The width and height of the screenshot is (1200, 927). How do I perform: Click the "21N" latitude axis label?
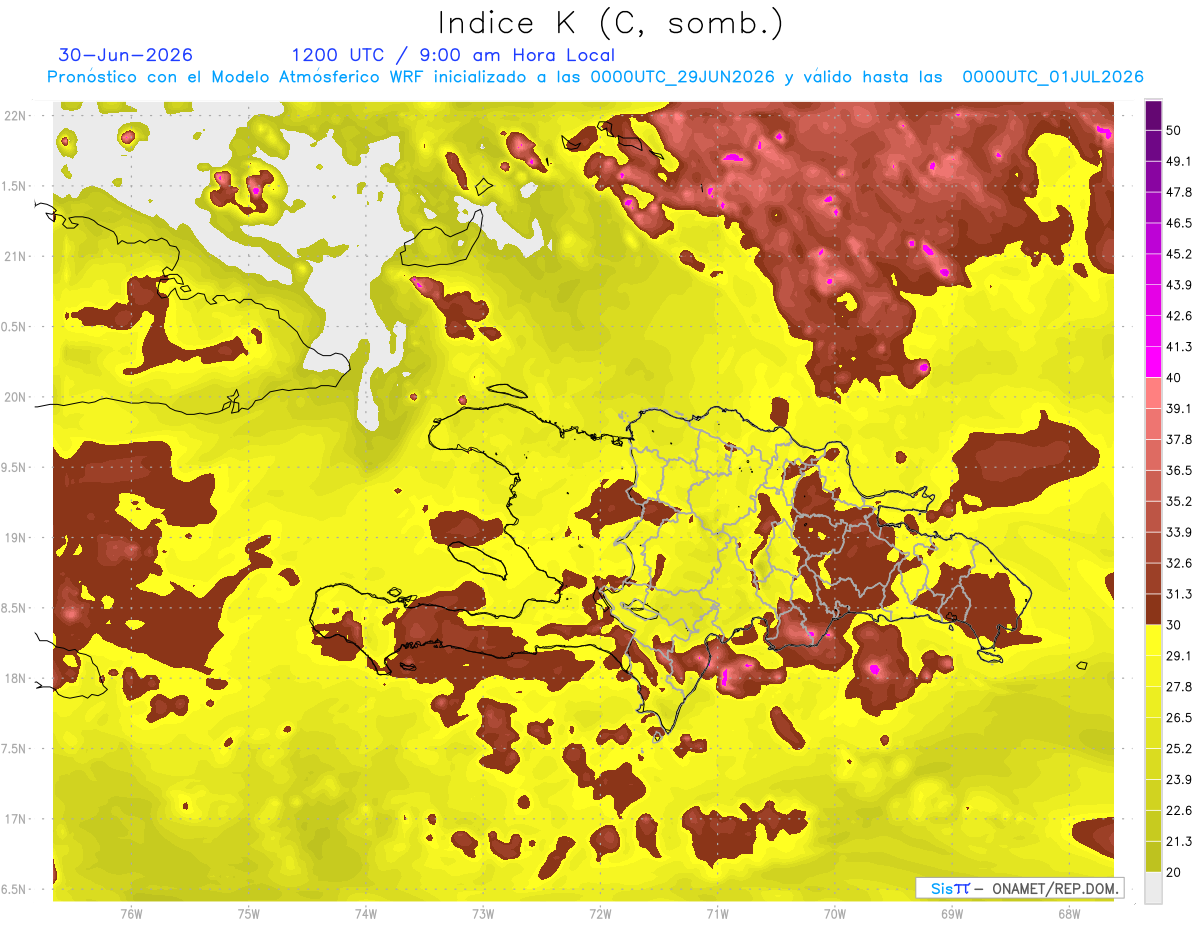[17, 256]
